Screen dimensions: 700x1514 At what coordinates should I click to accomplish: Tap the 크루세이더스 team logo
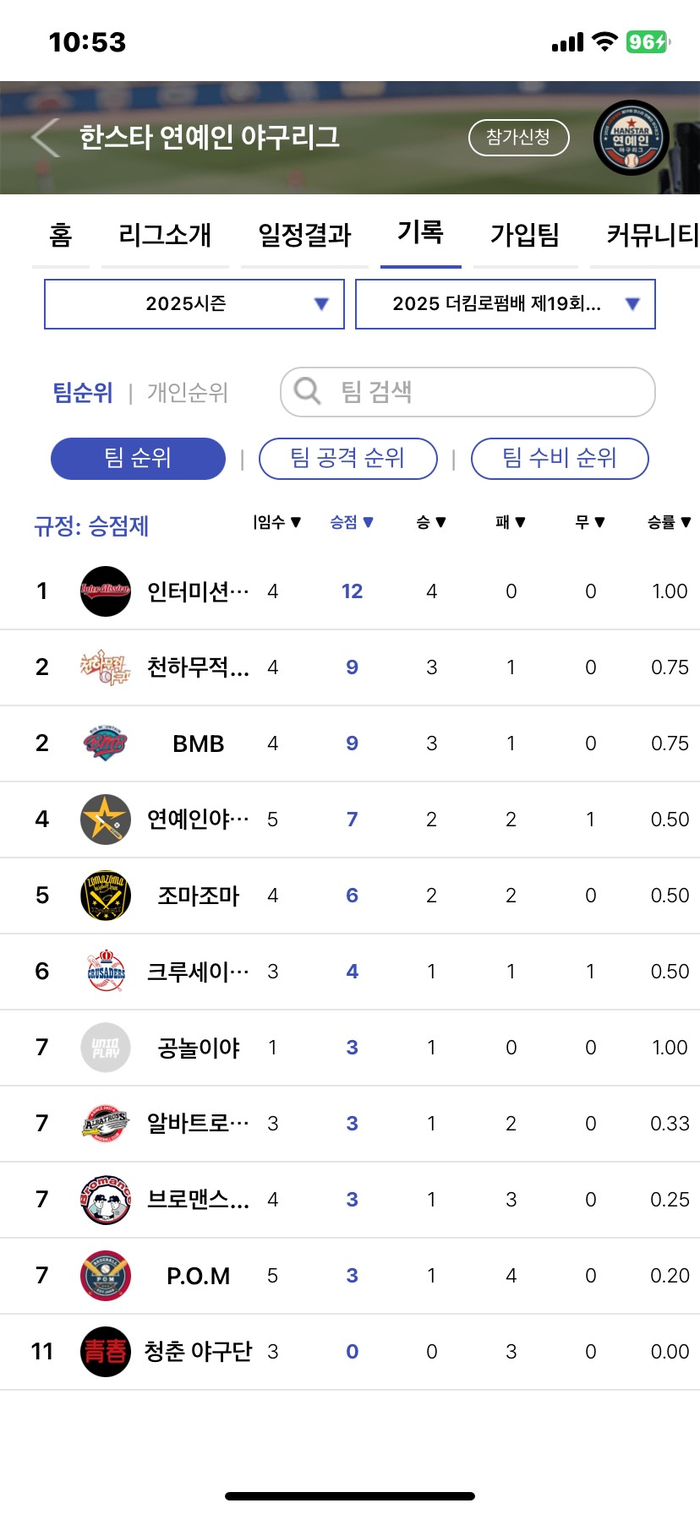pyautogui.click(x=105, y=972)
